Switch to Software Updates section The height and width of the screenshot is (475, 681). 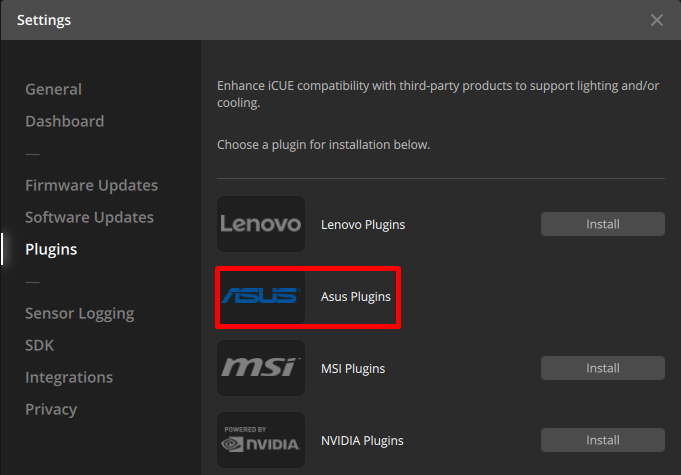89,217
